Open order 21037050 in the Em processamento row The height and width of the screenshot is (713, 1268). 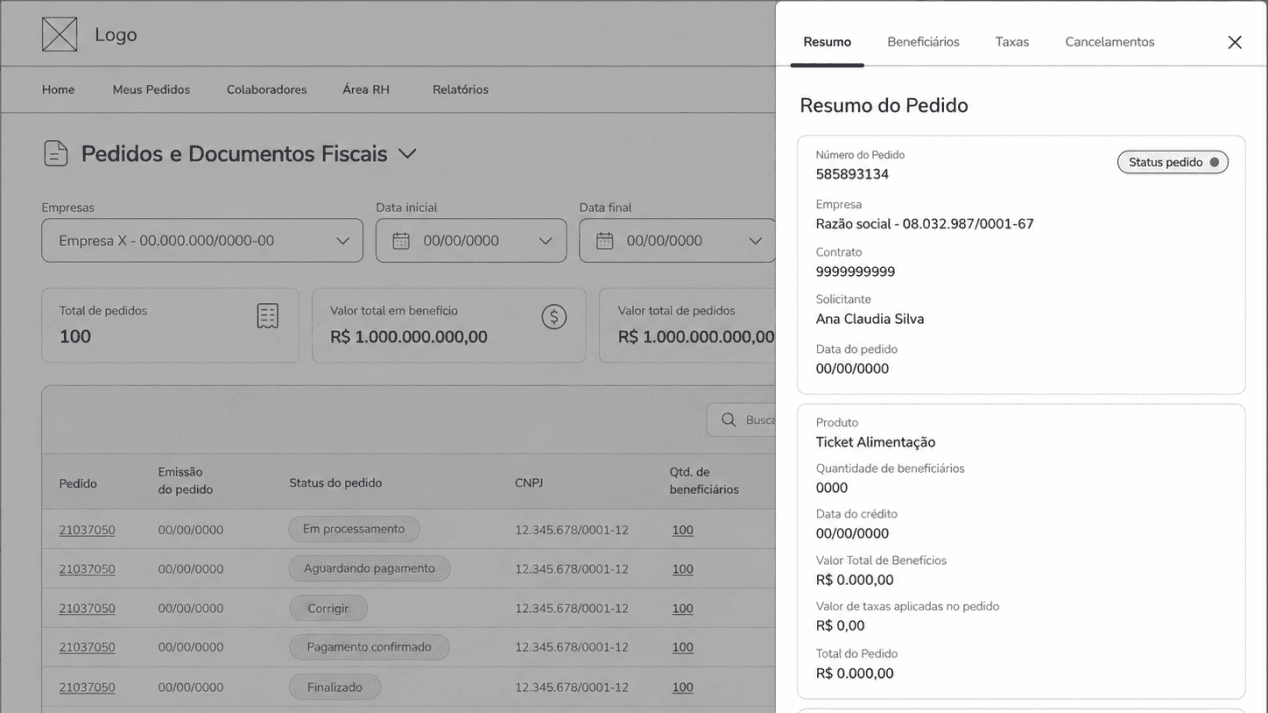coord(87,530)
